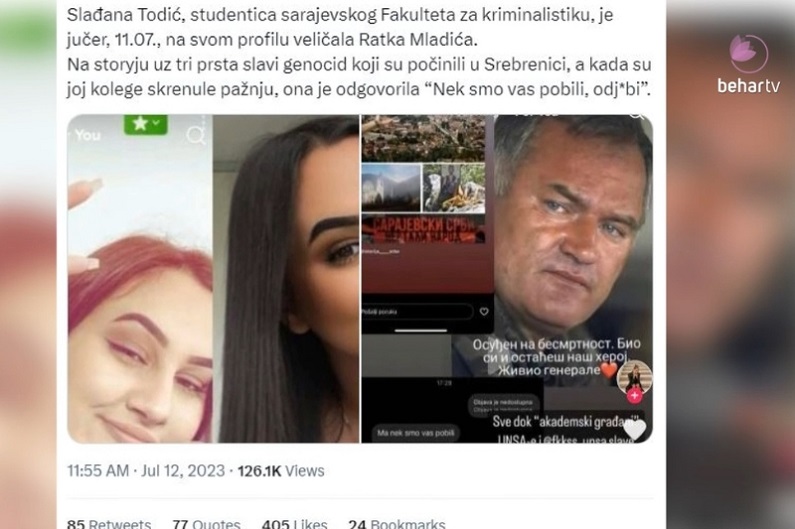
Task: Open the 24 Bookmarks count
Action: pos(397,523)
